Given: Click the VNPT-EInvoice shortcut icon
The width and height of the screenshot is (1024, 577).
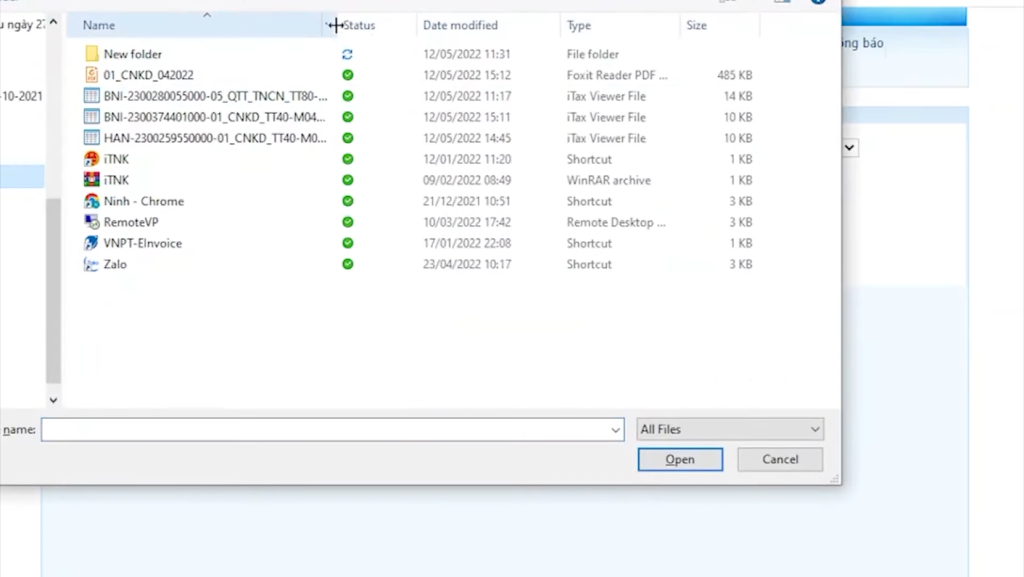Looking at the screenshot, I should coord(91,243).
